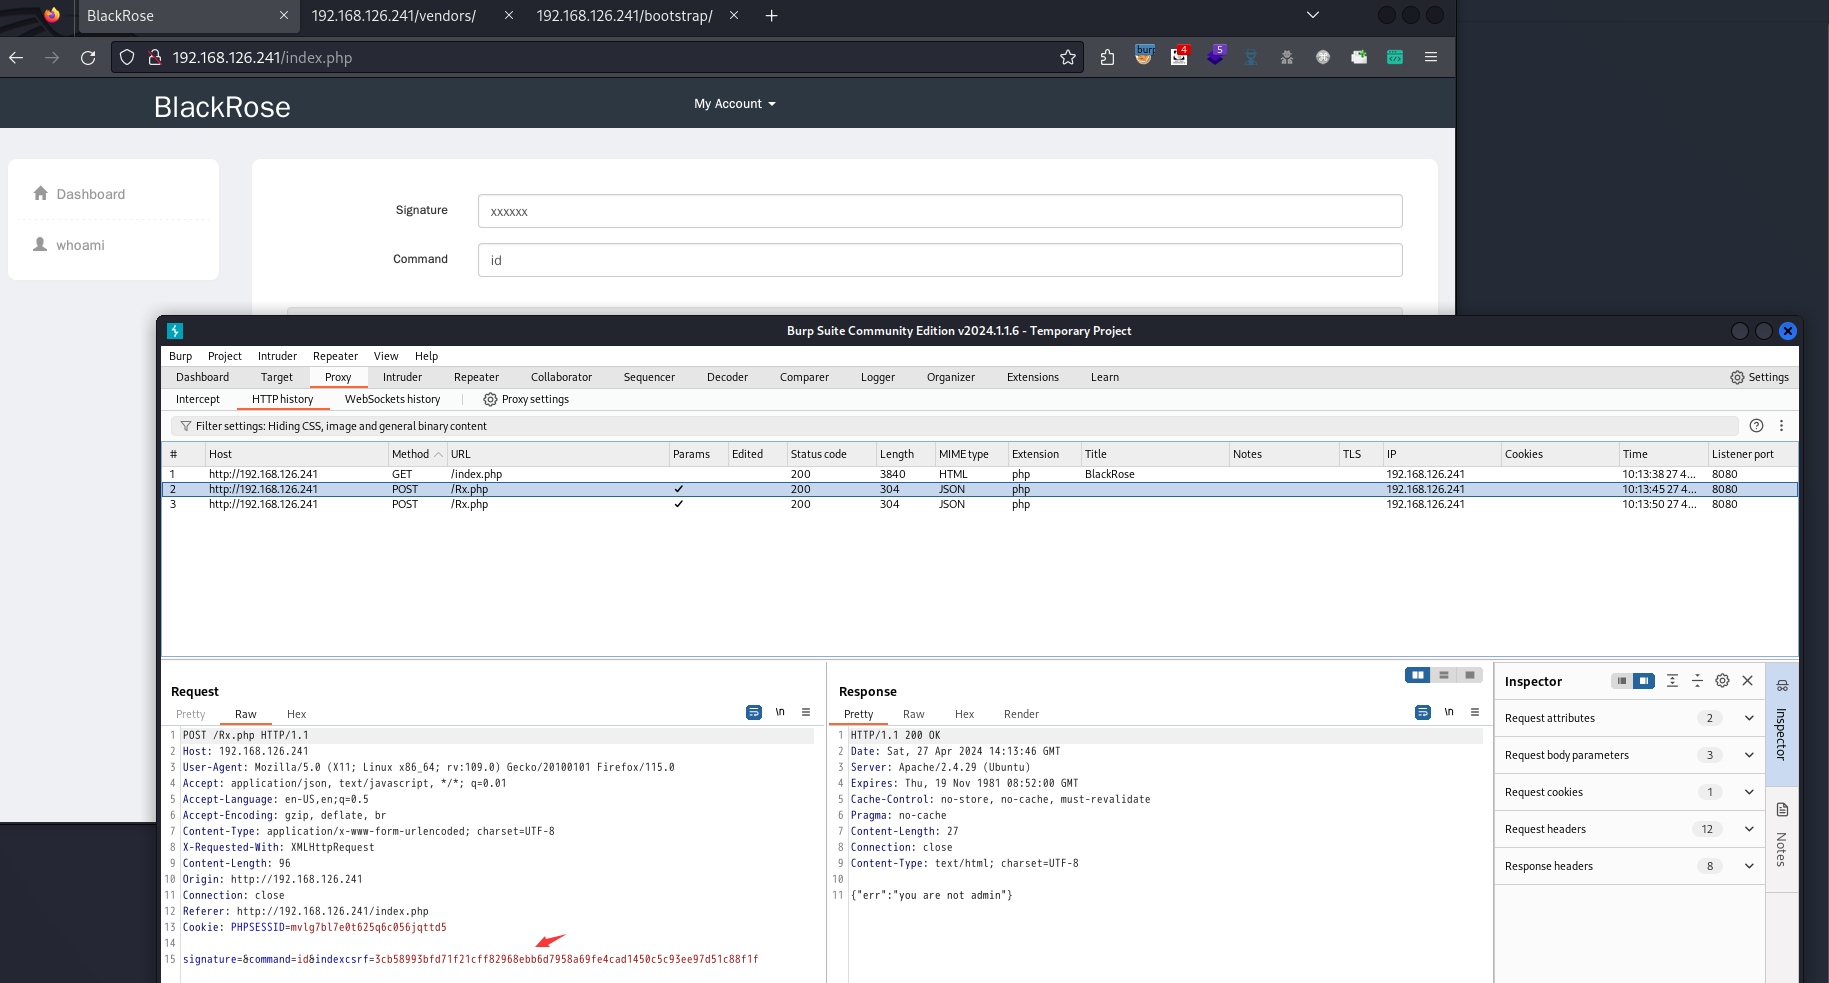Select top-bottom request/response layout

point(1444,675)
